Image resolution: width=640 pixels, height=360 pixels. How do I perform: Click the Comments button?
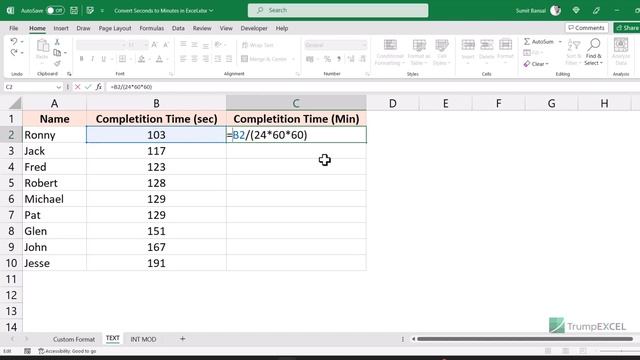(587, 28)
